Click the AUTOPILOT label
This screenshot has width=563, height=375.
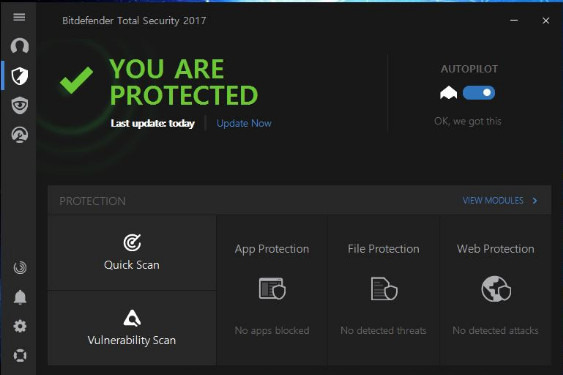point(469,69)
